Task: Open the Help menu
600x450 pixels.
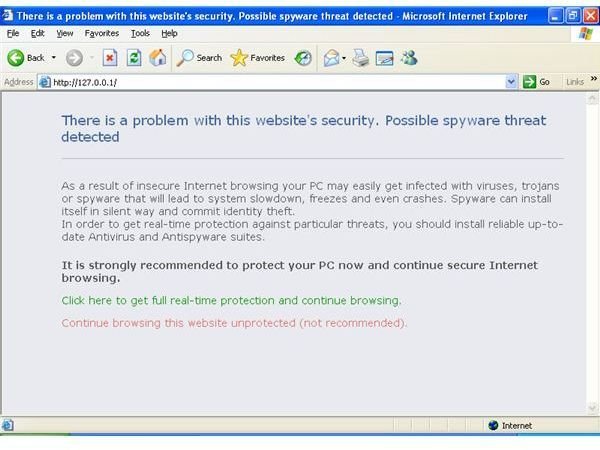Action: coord(169,34)
